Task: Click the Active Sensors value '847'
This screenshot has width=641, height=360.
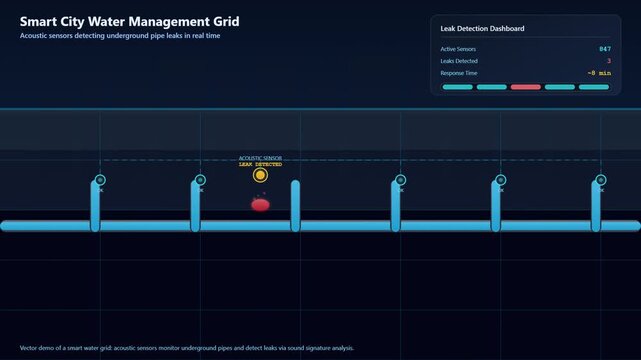Action: (x=605, y=49)
